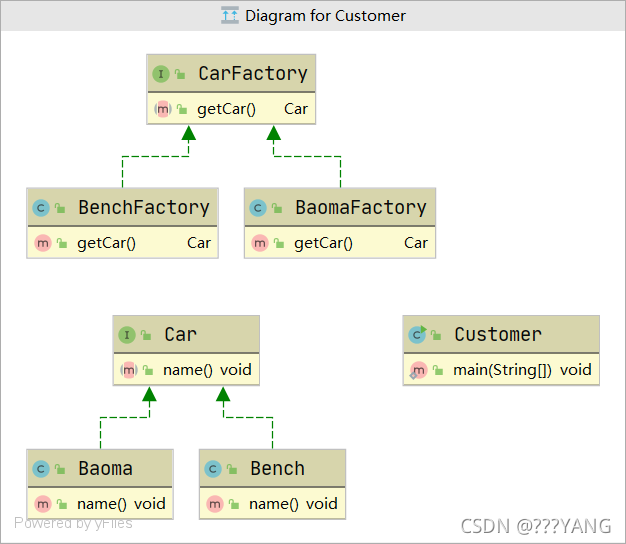
Task: Click the Car return type in BaomaFactory
Action: click(416, 243)
